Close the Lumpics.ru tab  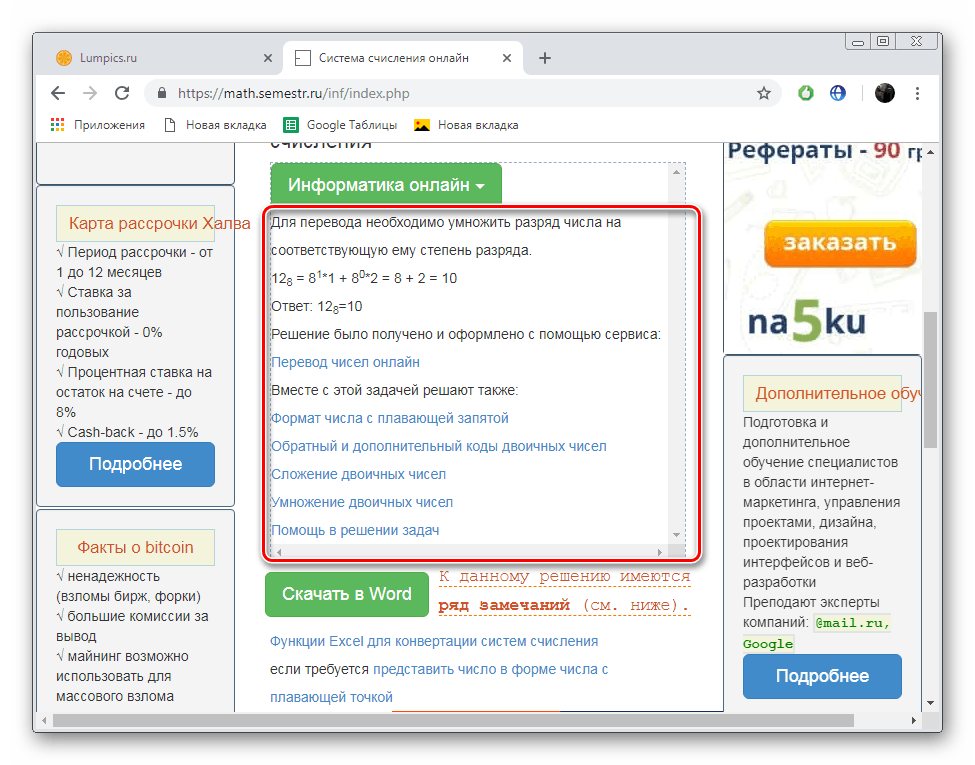(x=268, y=58)
